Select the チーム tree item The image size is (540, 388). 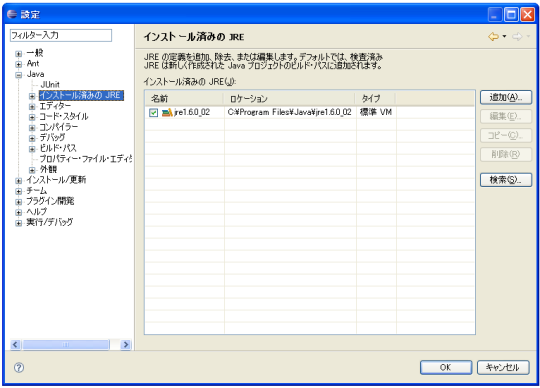coord(37,191)
